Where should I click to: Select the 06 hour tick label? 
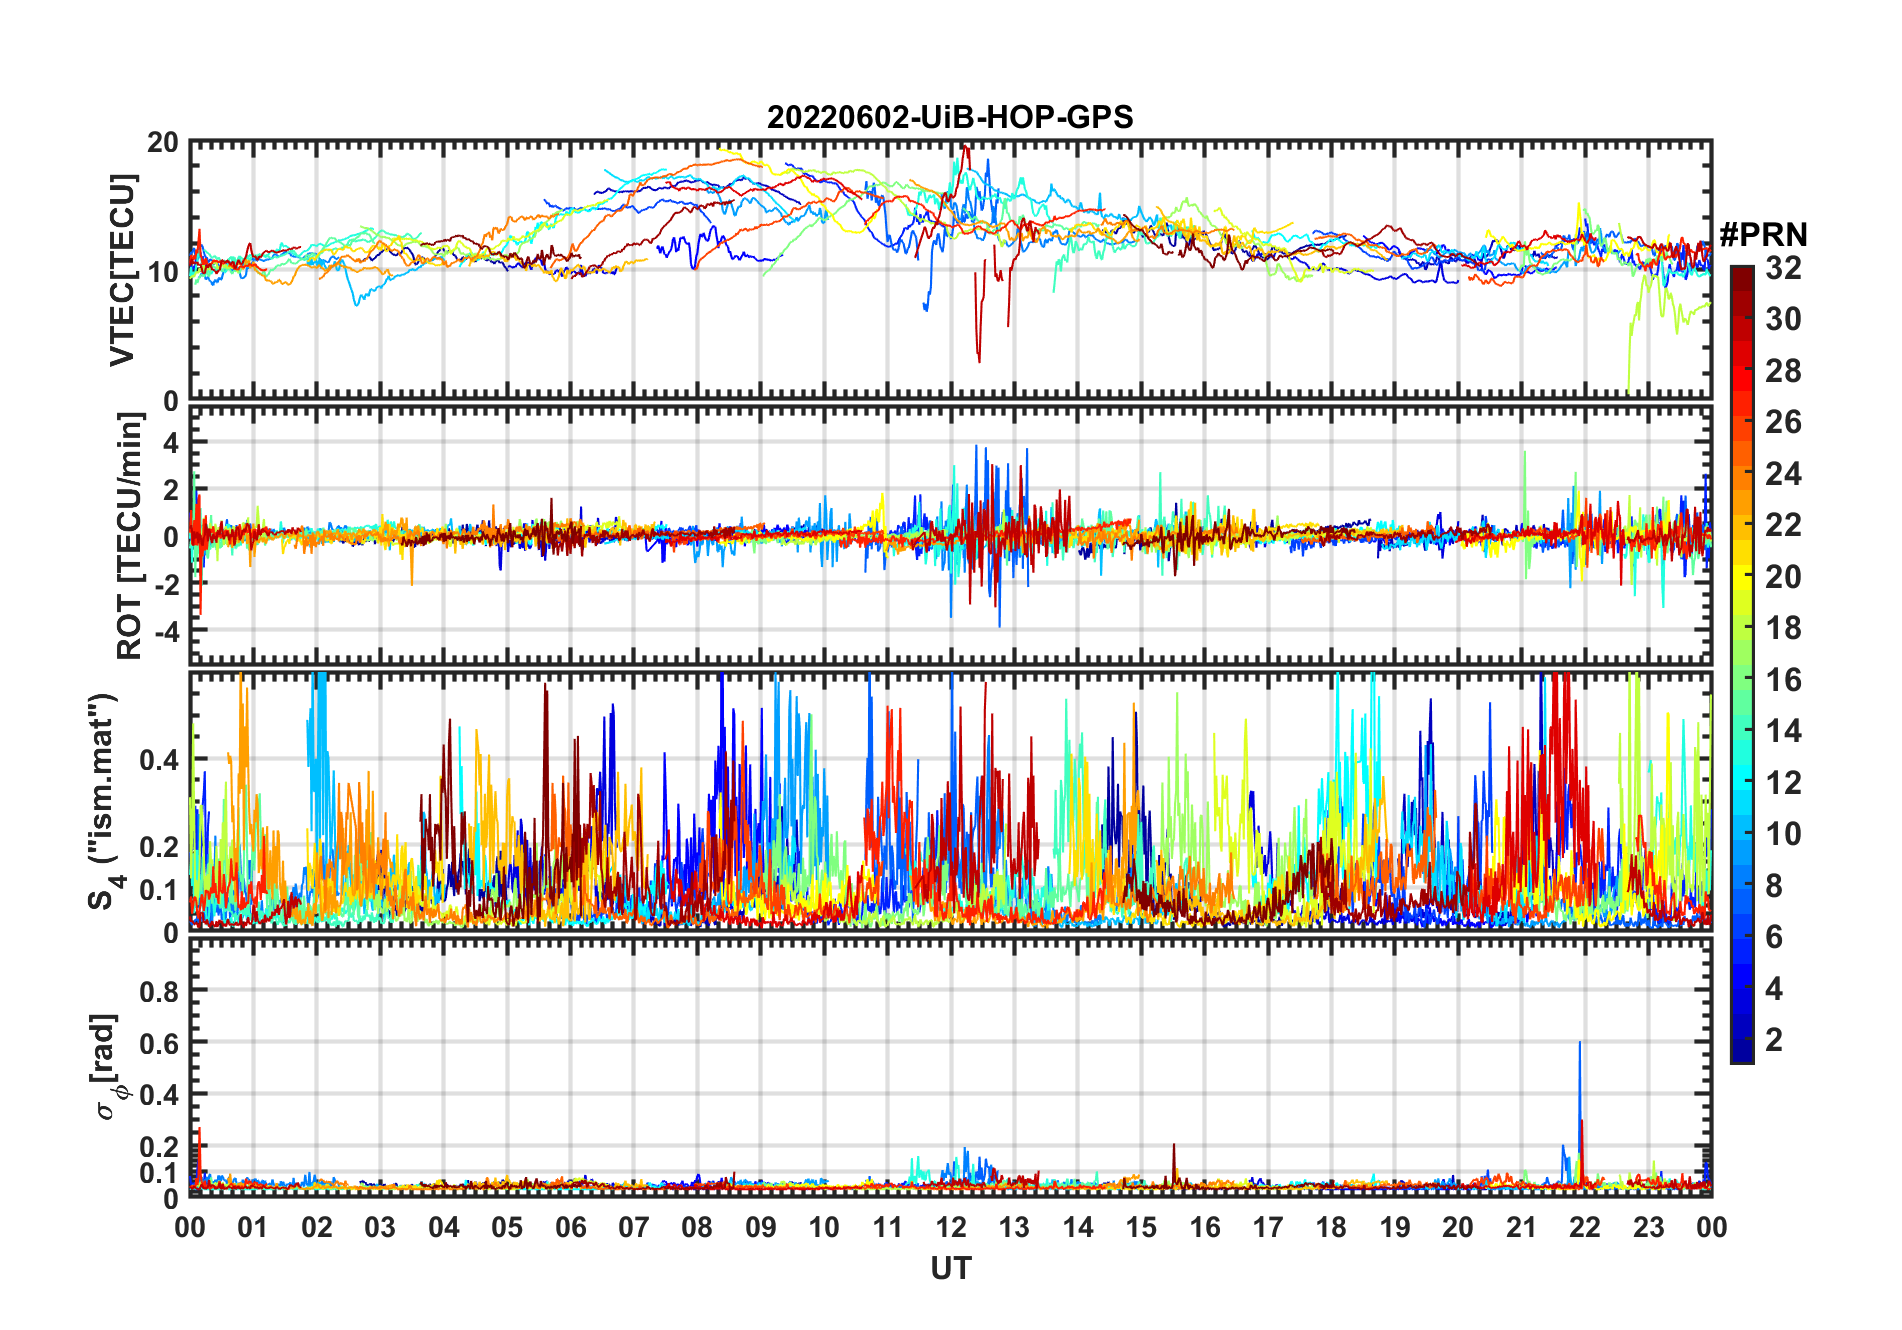[570, 1227]
